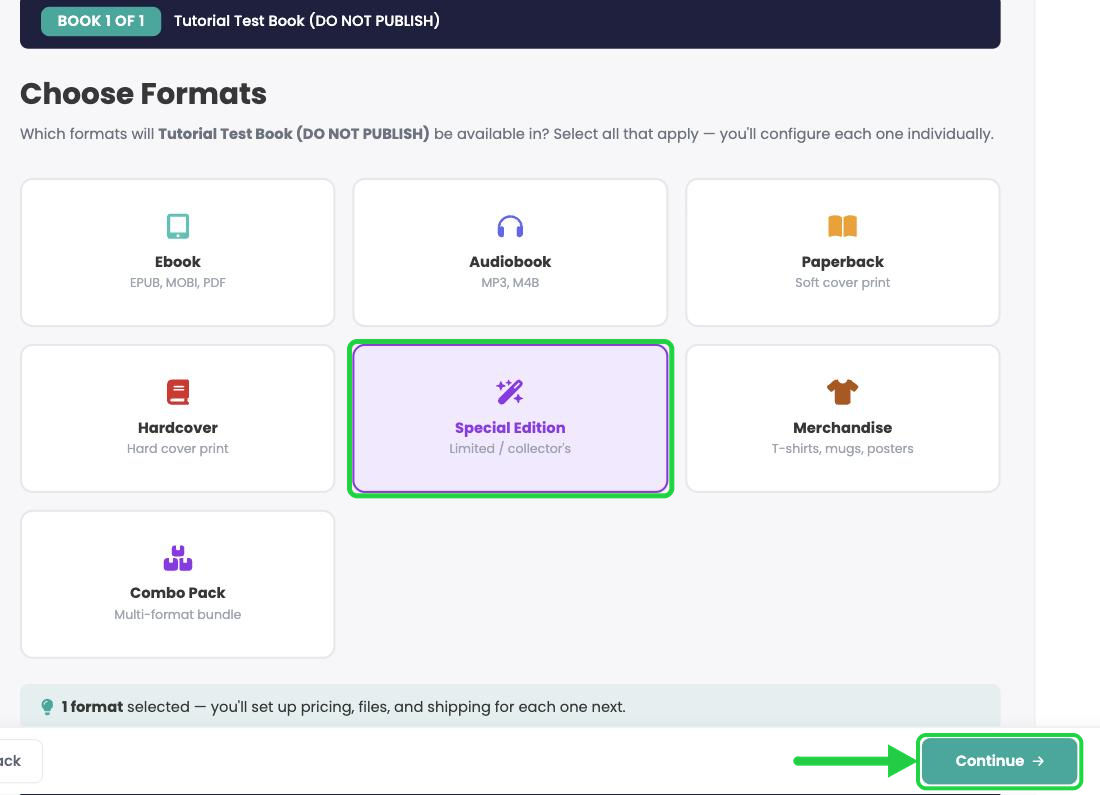The width and height of the screenshot is (1100, 795).
Task: Click the lightbulb tip icon
Action: point(47,707)
